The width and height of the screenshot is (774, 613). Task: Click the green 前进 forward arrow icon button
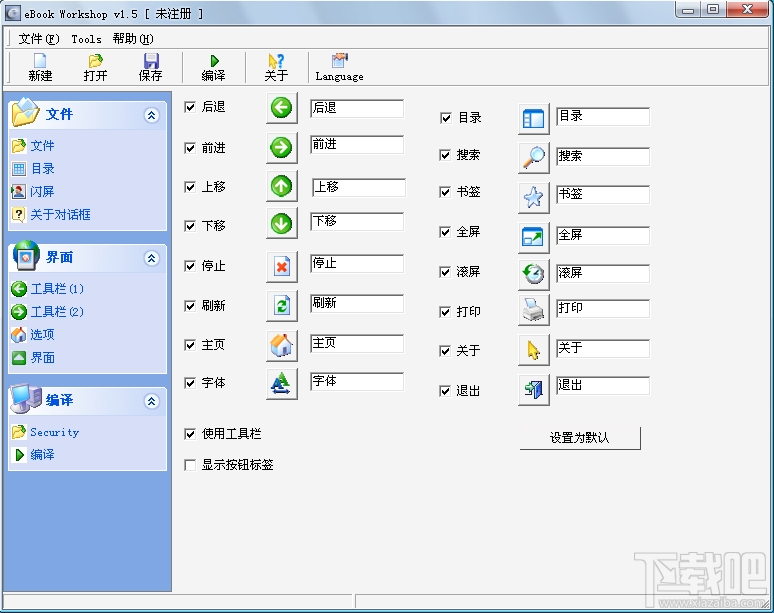[282, 148]
